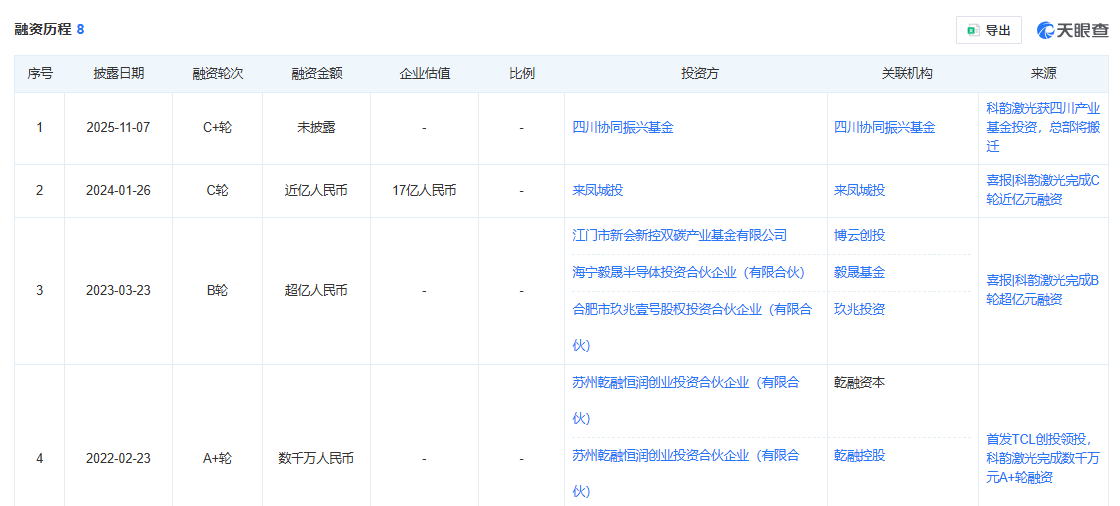Select the 未披露 amount cell
The height and width of the screenshot is (506, 1120).
click(x=317, y=129)
